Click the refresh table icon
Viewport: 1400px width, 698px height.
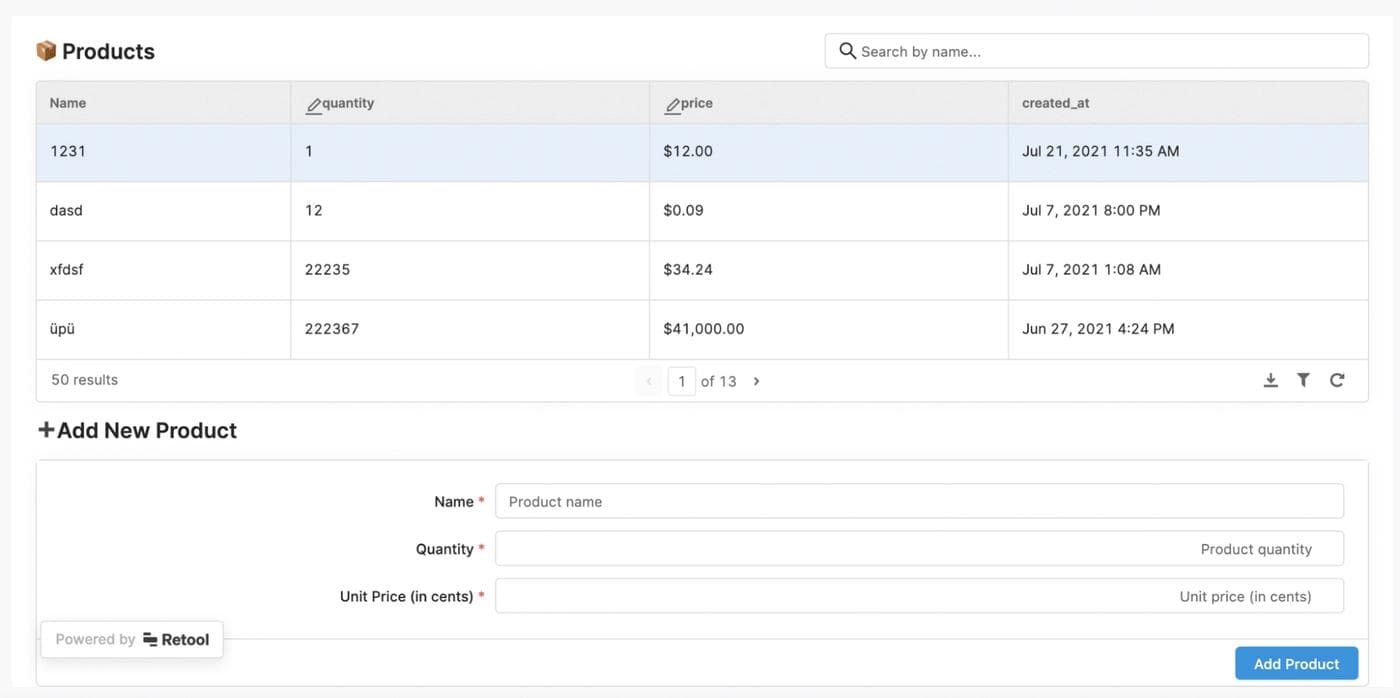click(x=1337, y=380)
